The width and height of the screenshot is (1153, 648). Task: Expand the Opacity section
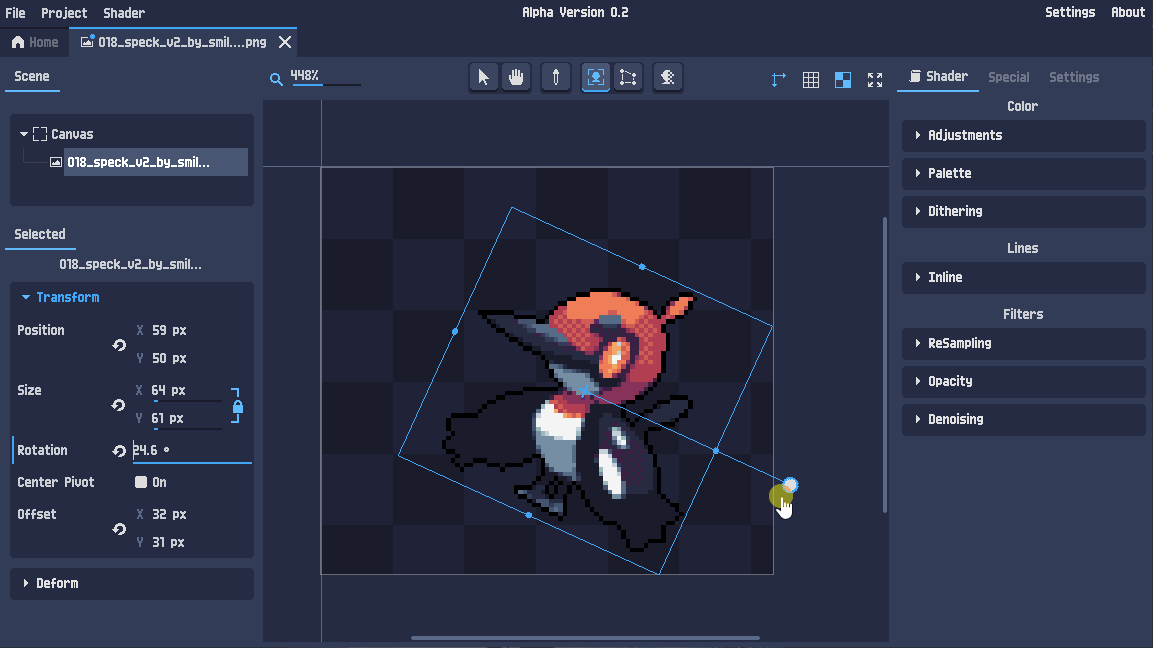[x=1024, y=382]
